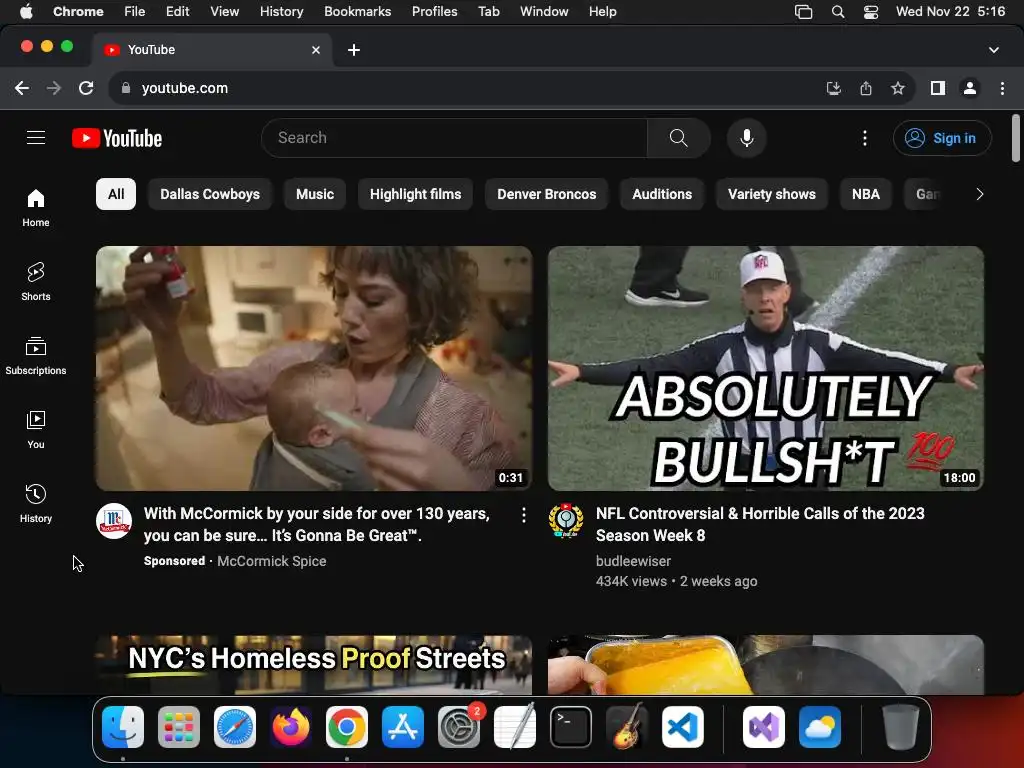Show more category chips with right arrow
1024x768 pixels.
pyautogui.click(x=980, y=194)
